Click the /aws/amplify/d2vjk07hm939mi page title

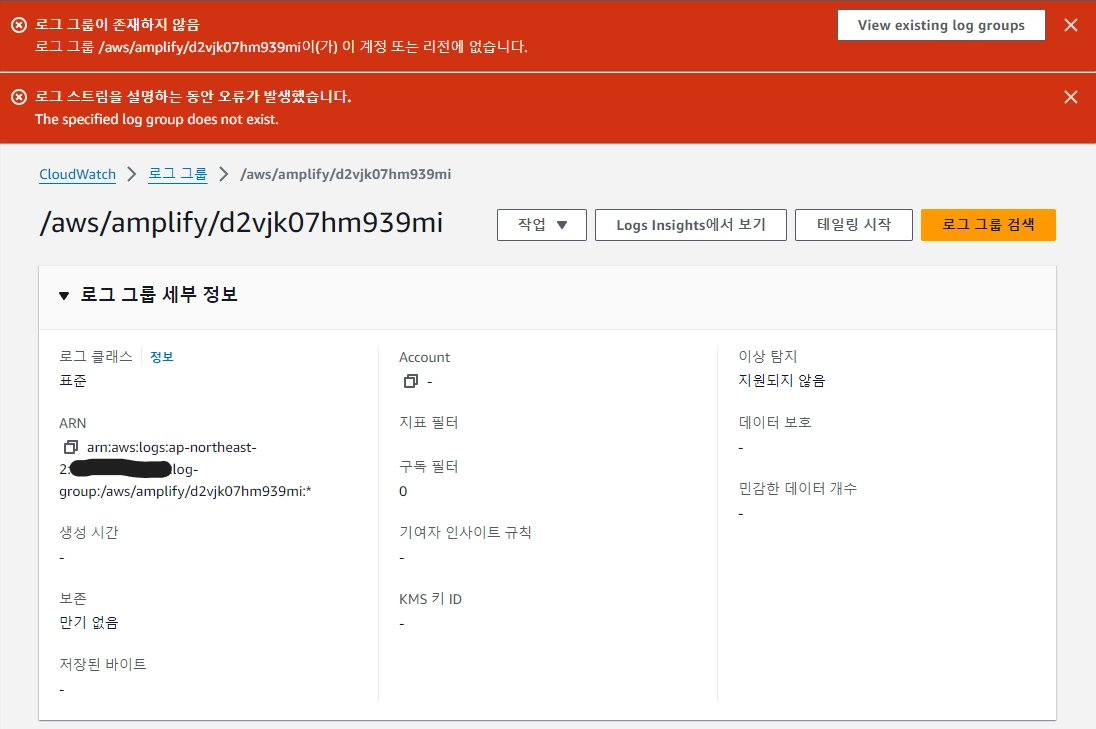point(240,223)
